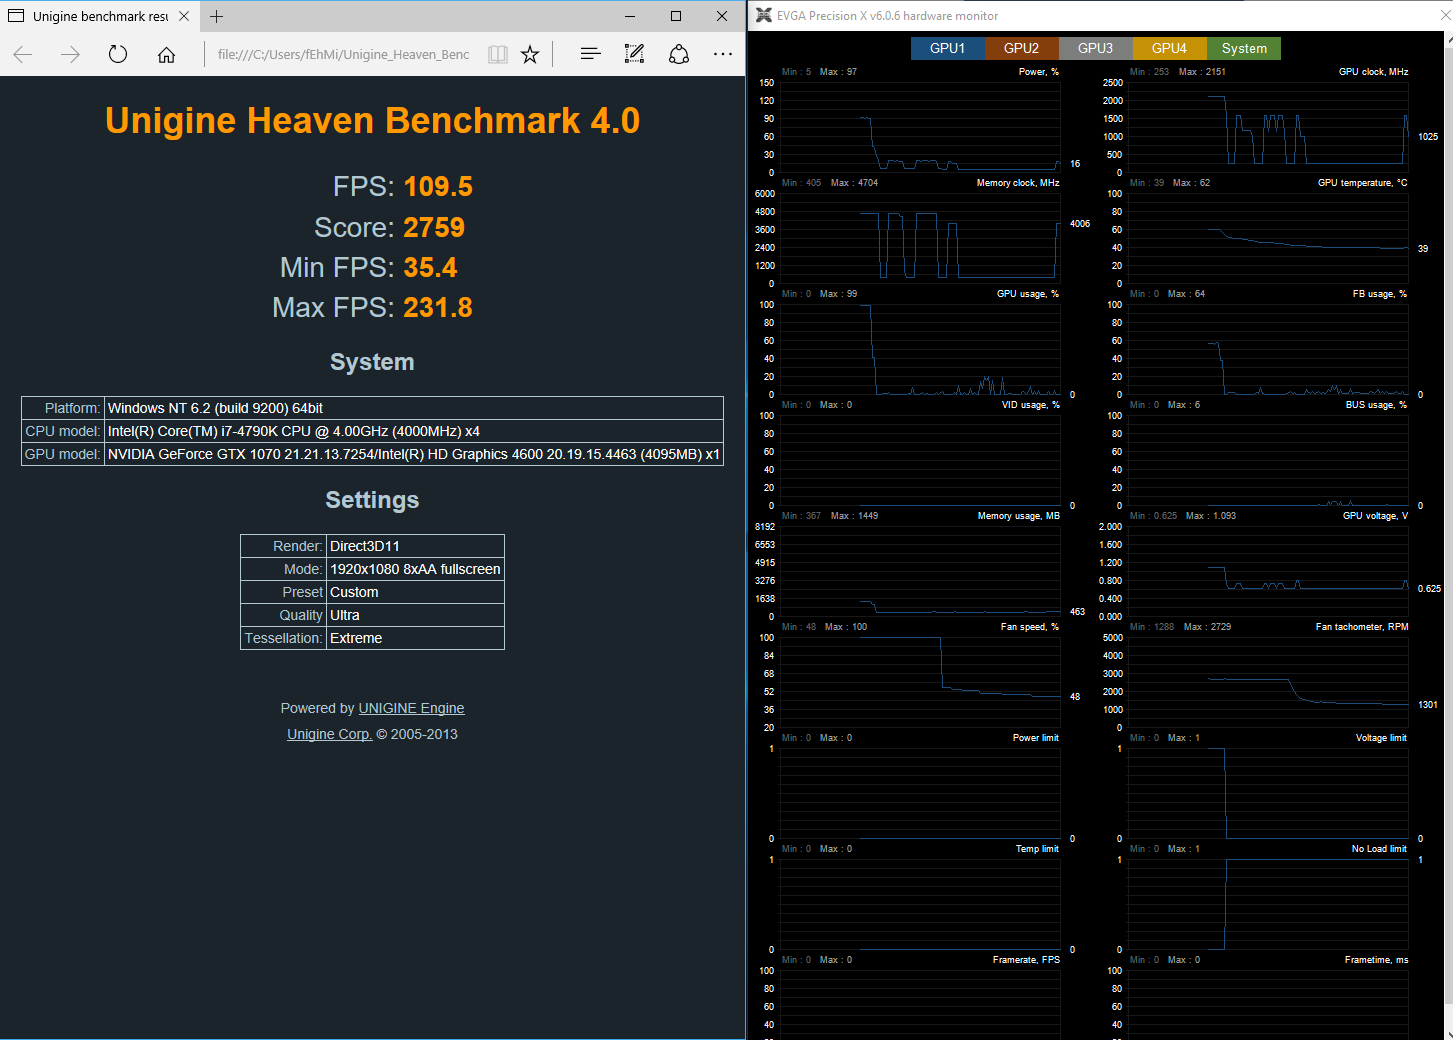Click the Unigine Heaven Benchmark 4.0 heading

point(372,120)
